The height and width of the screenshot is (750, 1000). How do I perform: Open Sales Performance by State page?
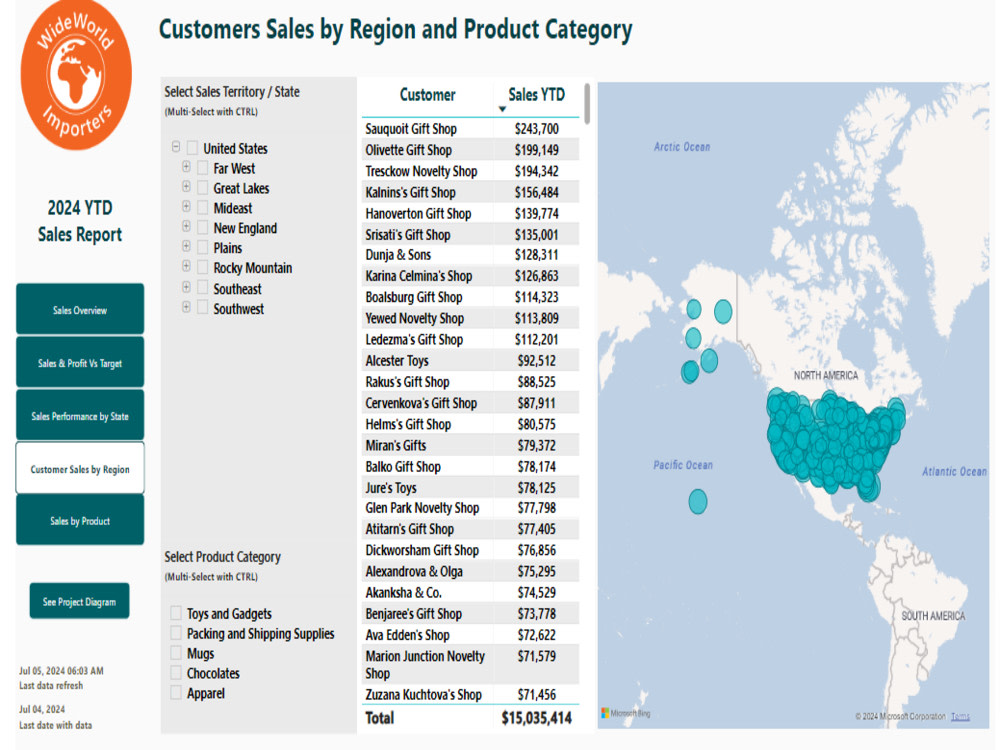(80, 415)
